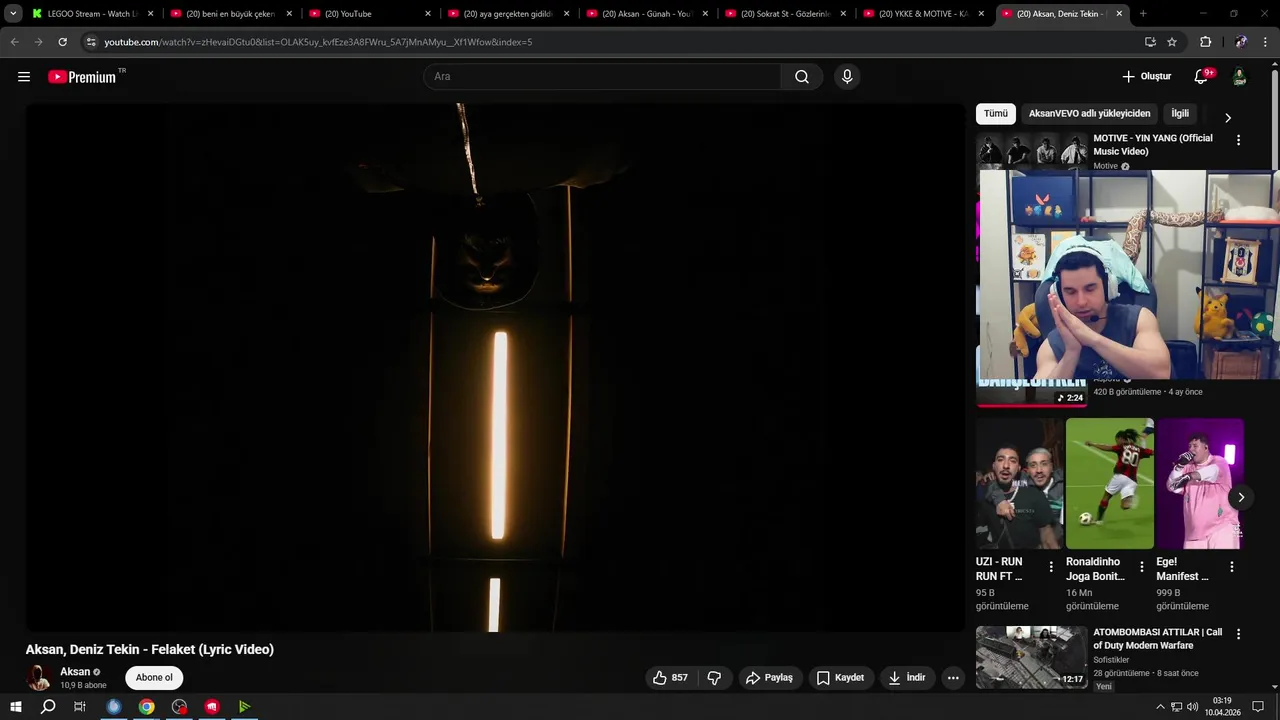Open Windows taskbar search

click(48, 707)
